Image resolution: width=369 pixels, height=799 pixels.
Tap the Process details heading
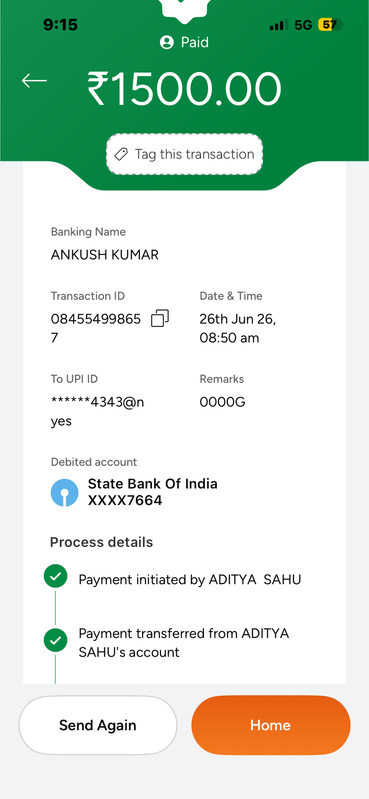pos(101,542)
